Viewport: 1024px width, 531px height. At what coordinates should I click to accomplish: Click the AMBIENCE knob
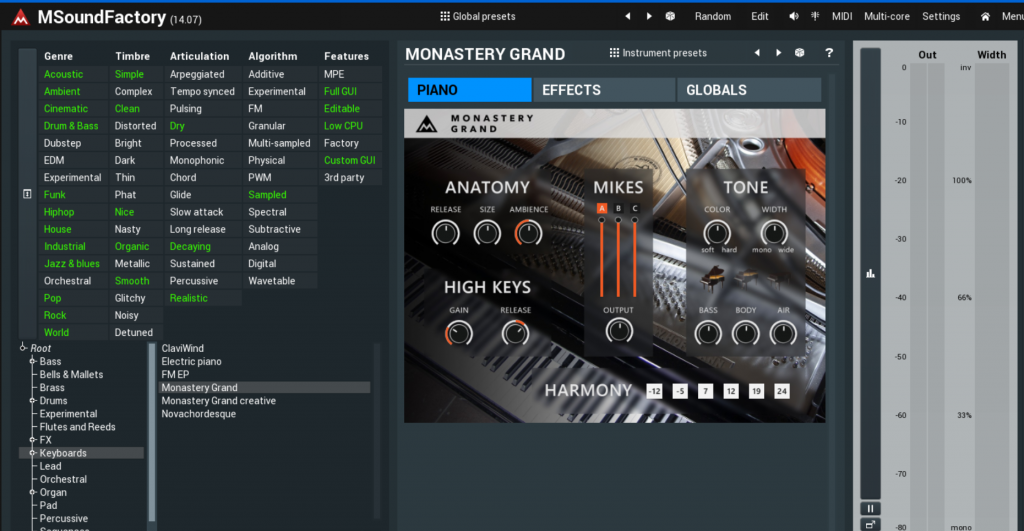[x=528, y=233]
